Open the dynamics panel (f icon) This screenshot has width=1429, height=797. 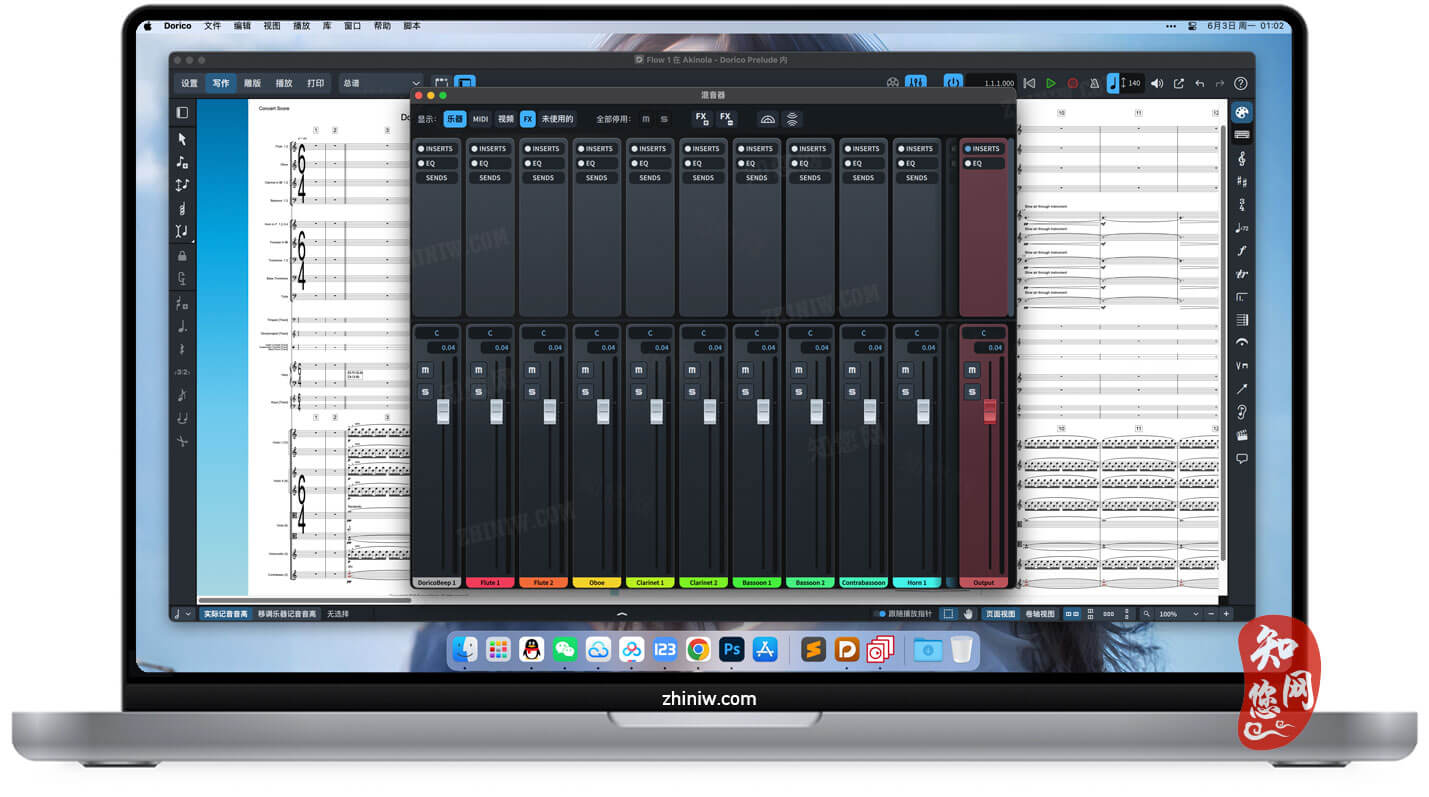tap(1241, 251)
